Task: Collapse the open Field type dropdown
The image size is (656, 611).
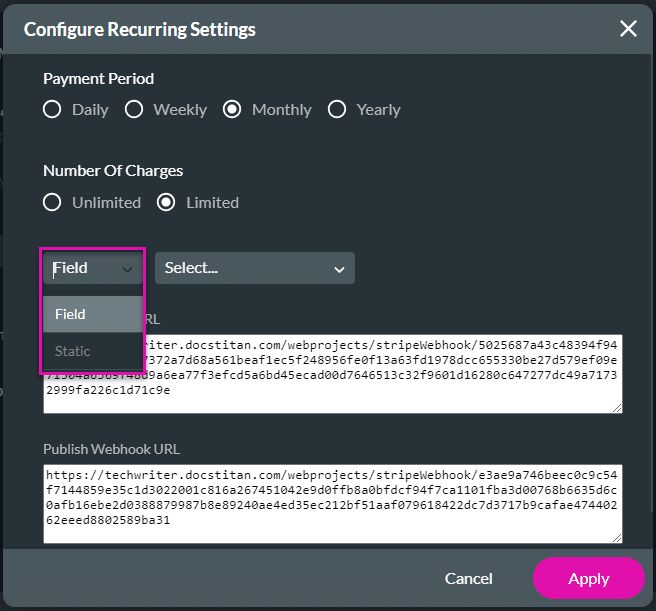Action: (93, 268)
